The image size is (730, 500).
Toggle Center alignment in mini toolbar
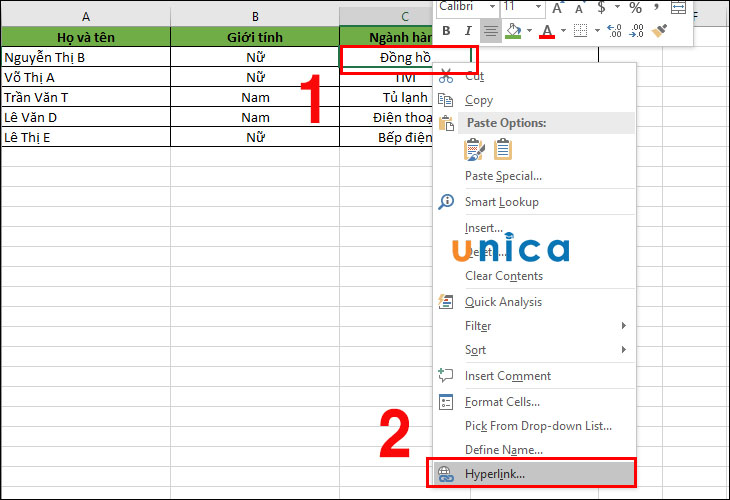click(490, 31)
